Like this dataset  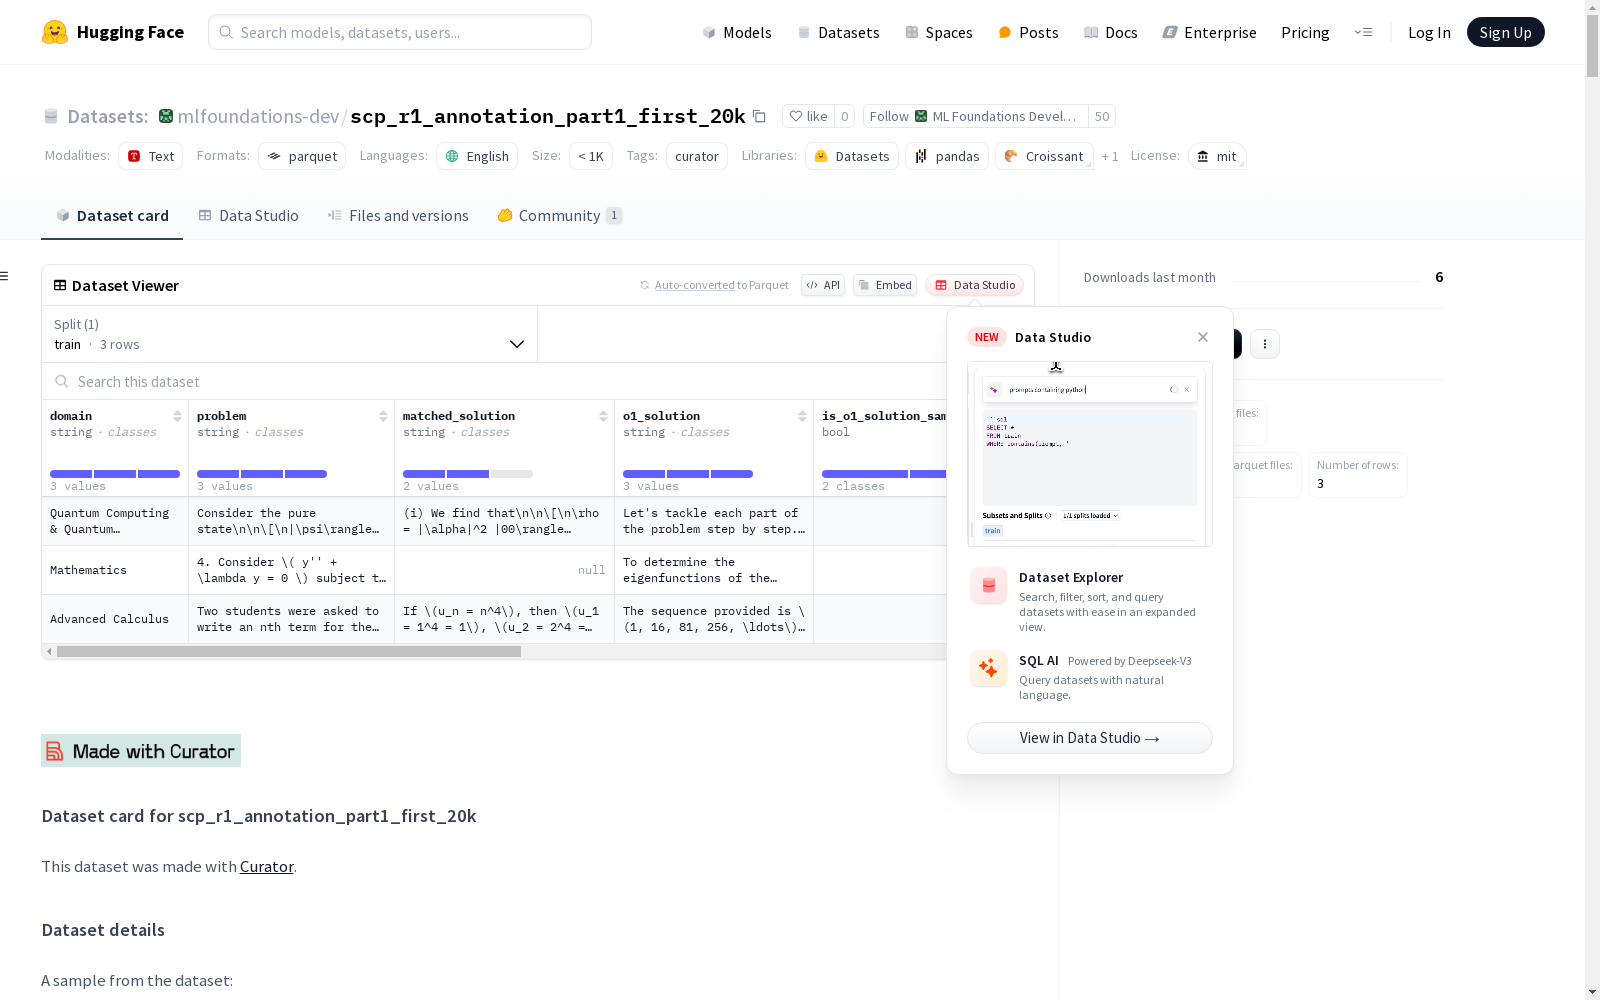809,116
